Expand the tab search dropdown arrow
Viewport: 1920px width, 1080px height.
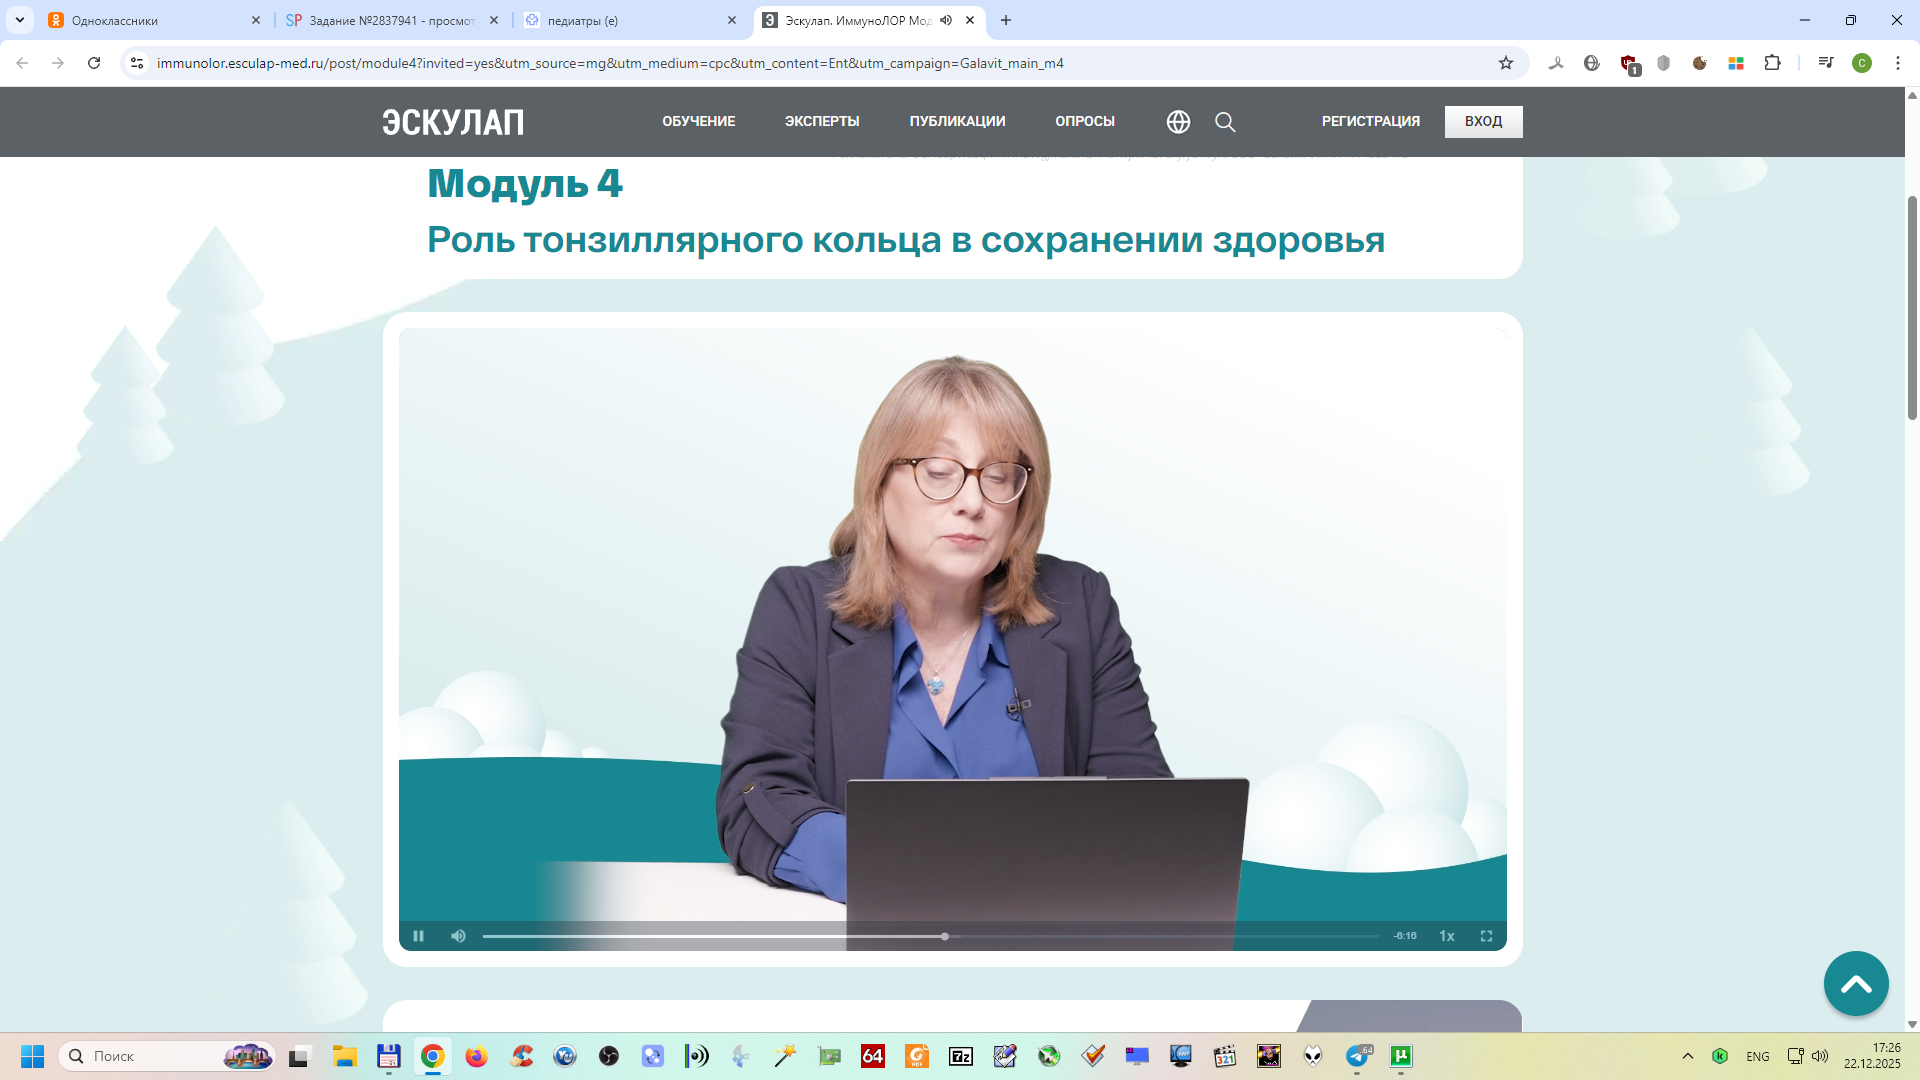pyautogui.click(x=19, y=20)
